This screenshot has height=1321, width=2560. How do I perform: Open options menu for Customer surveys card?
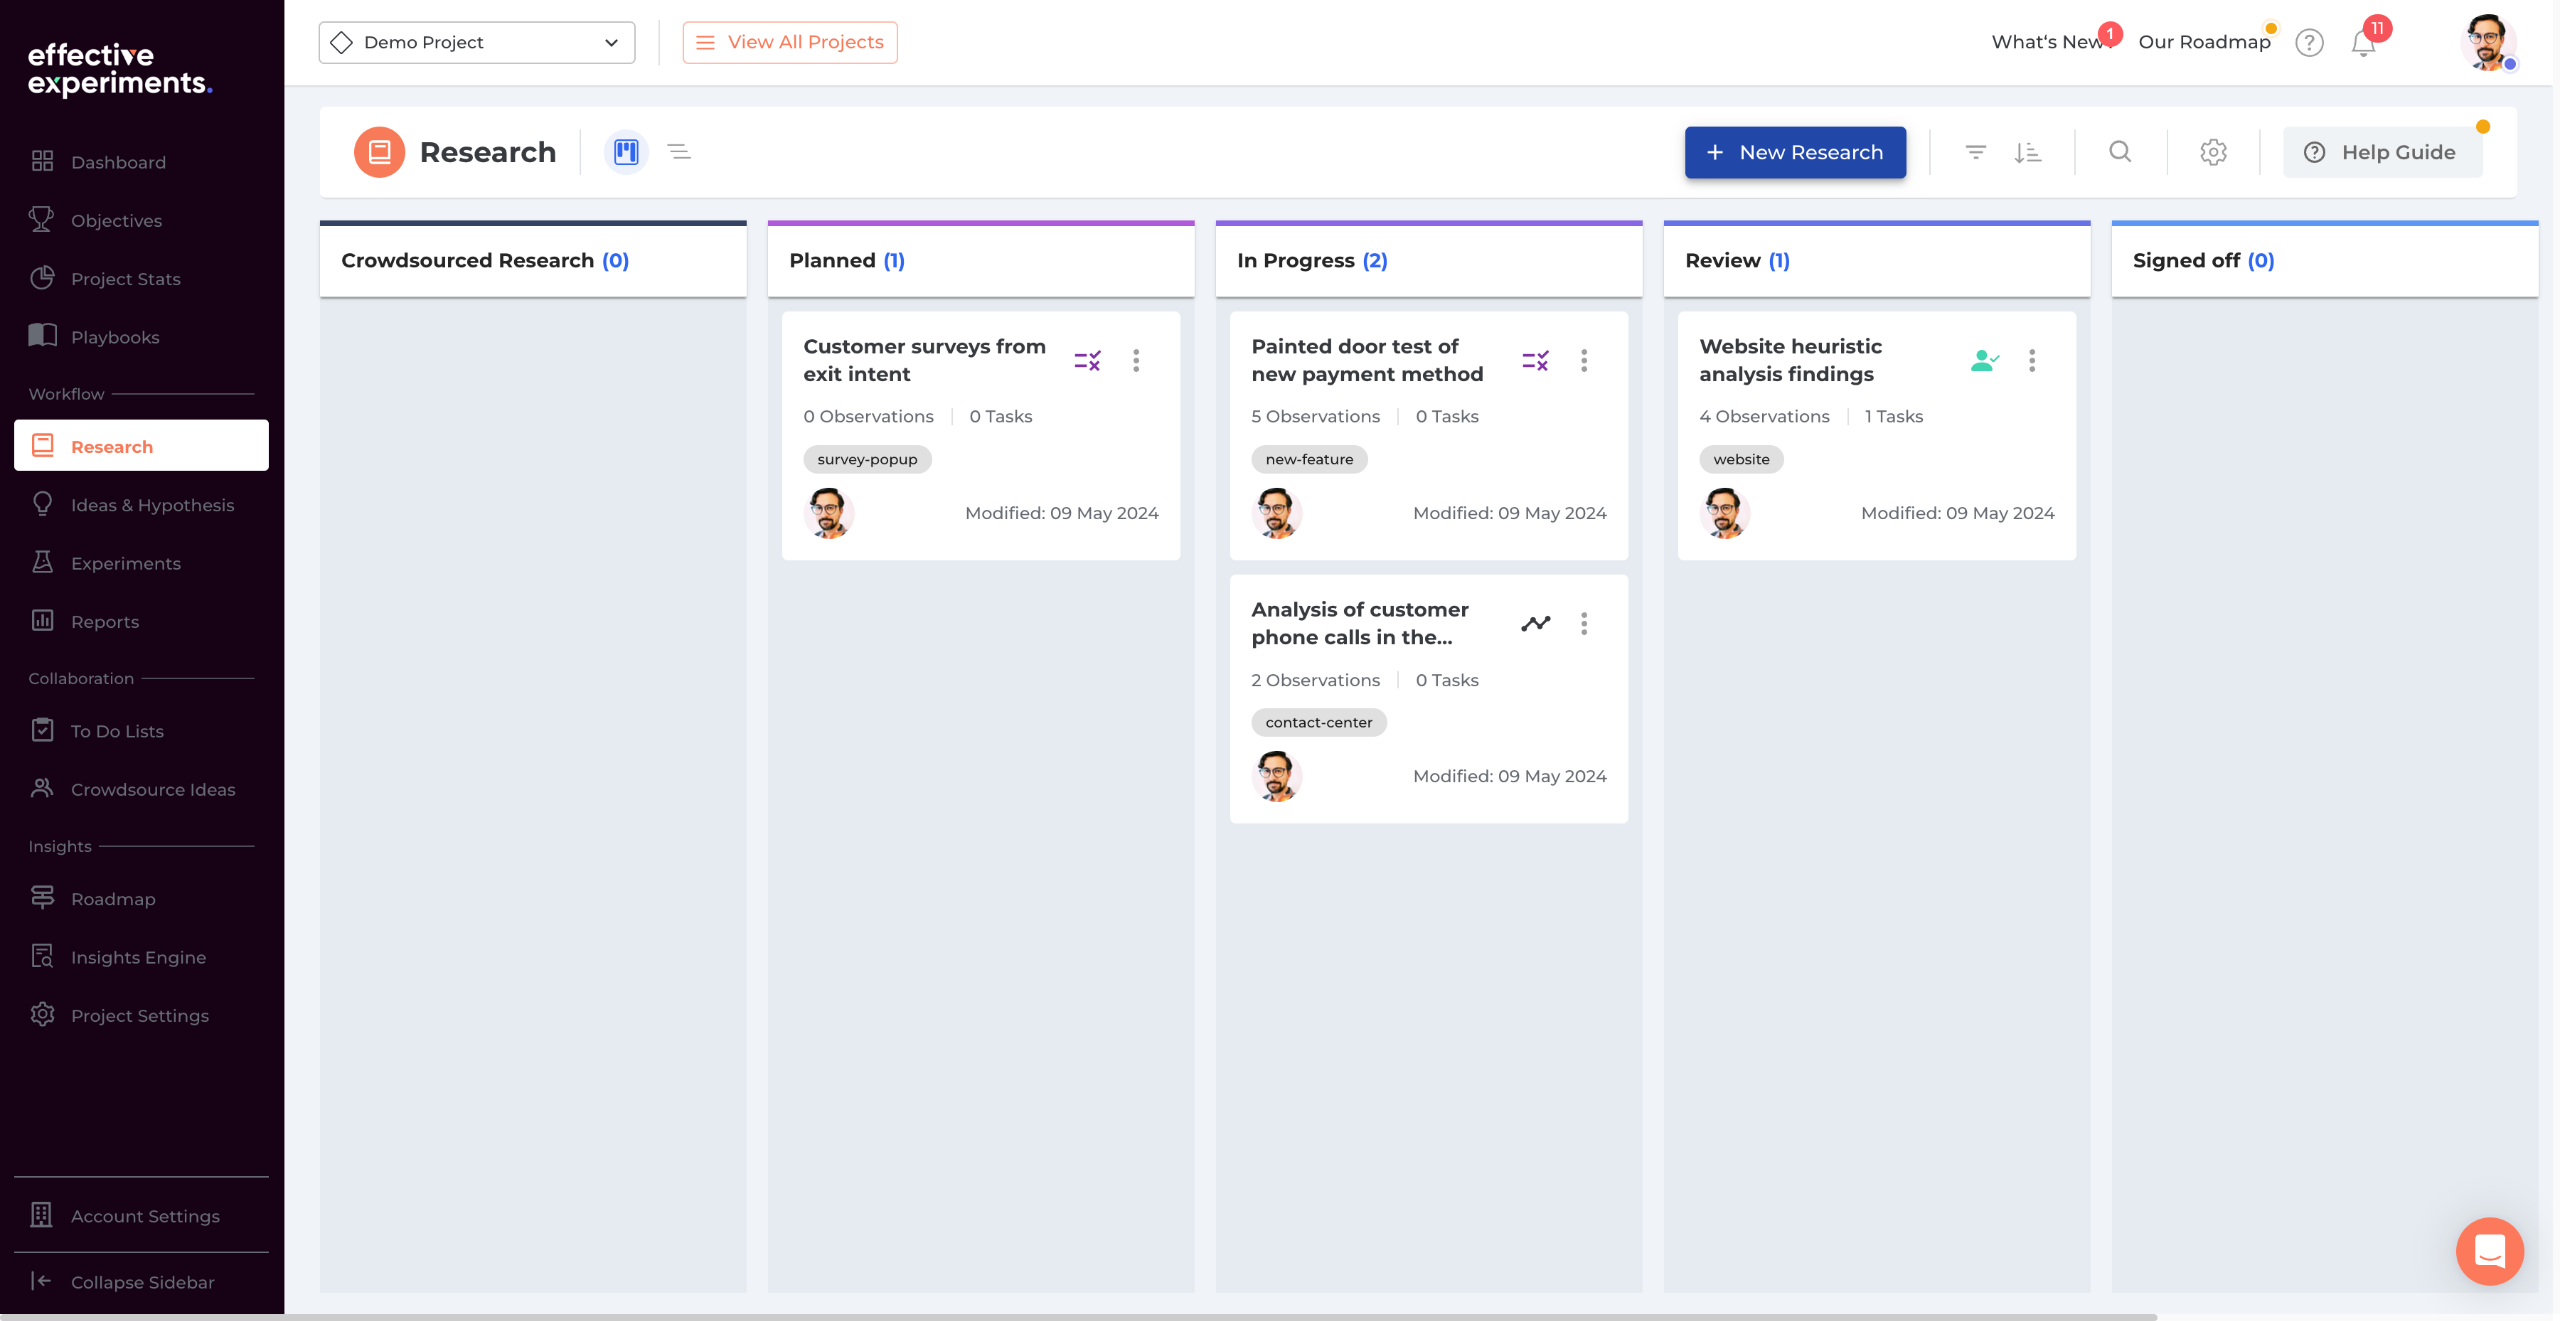[x=1136, y=360]
